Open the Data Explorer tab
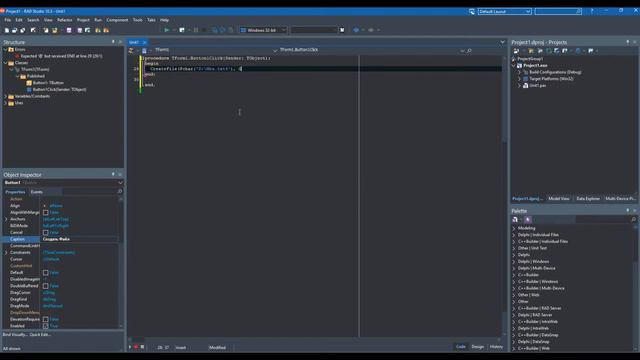The height and width of the screenshot is (360, 640). [588, 199]
